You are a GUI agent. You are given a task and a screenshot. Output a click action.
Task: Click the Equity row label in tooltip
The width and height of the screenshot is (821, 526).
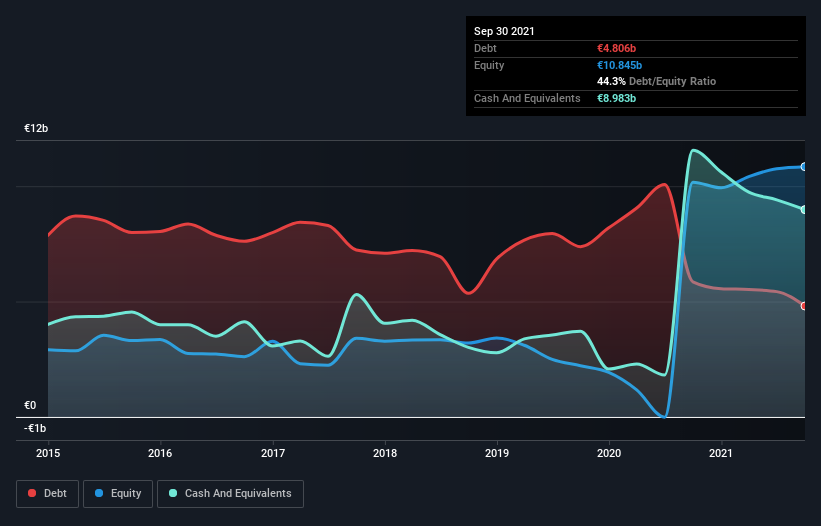[x=489, y=65]
